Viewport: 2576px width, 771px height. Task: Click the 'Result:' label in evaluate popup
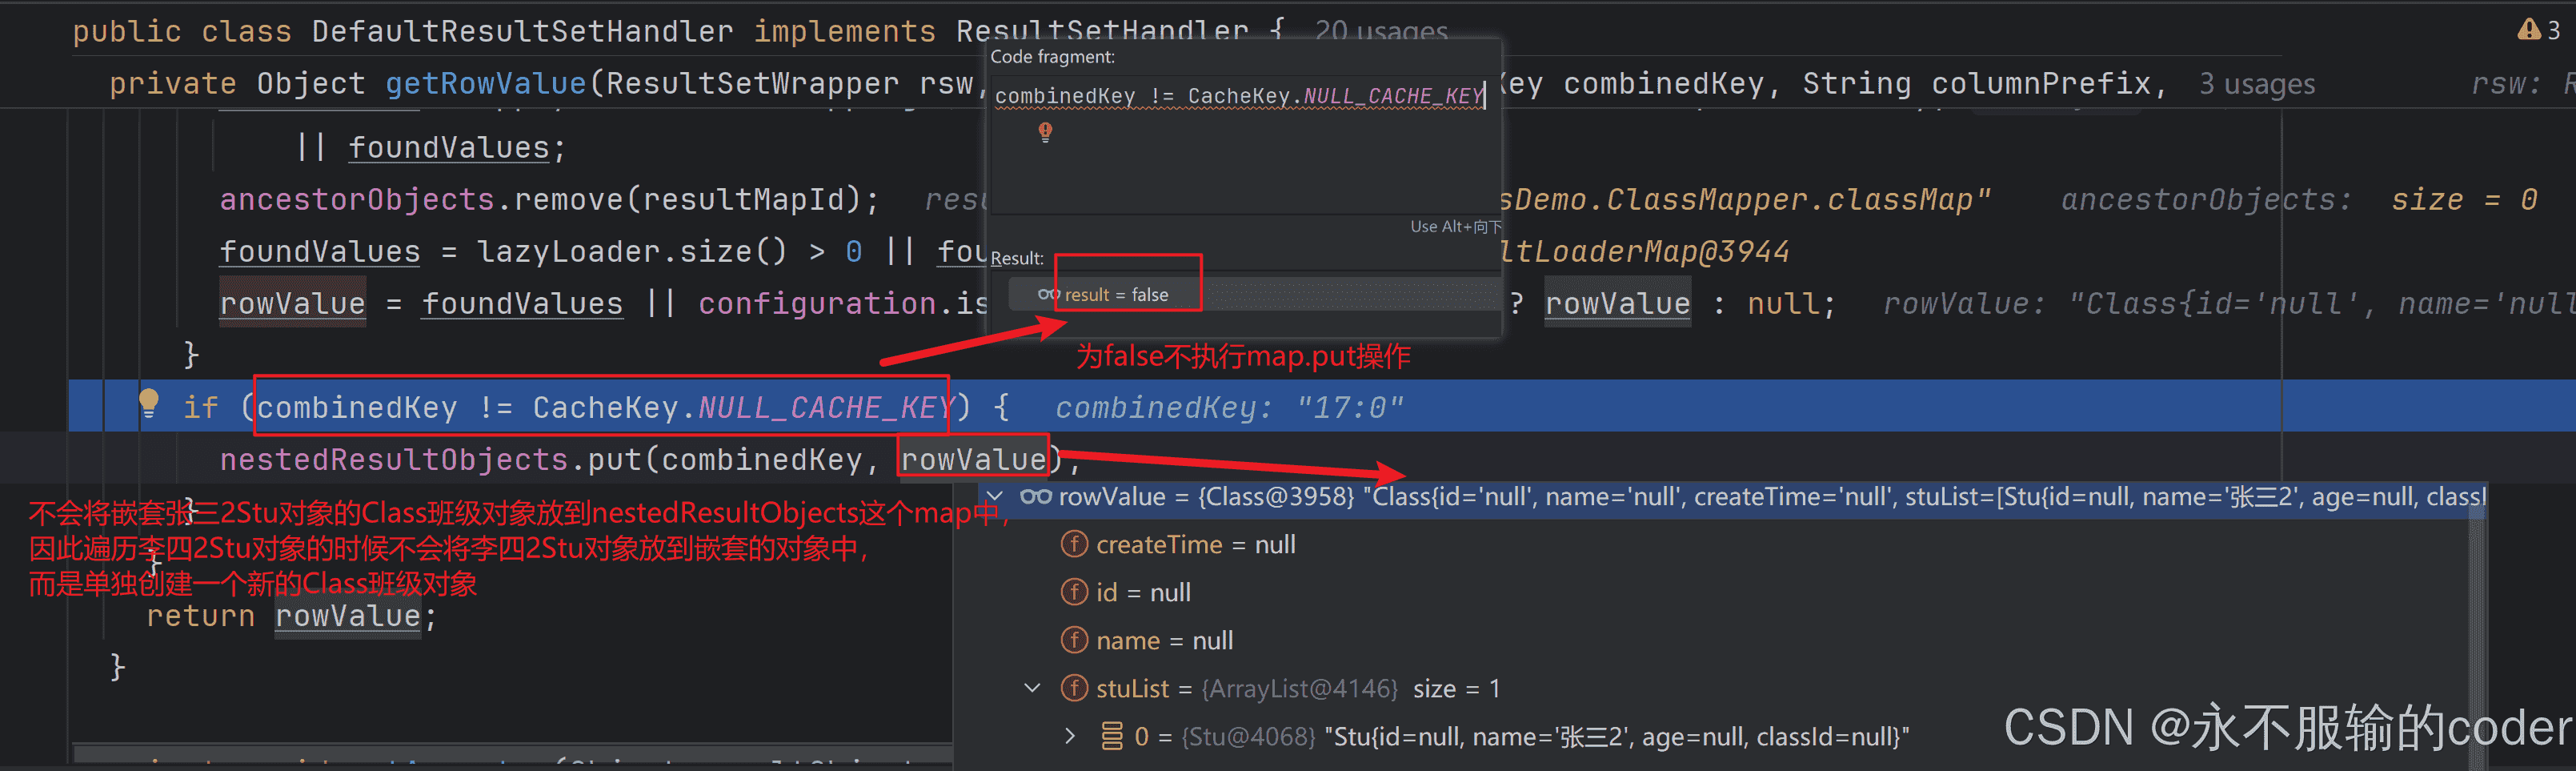pyautogui.click(x=1017, y=258)
